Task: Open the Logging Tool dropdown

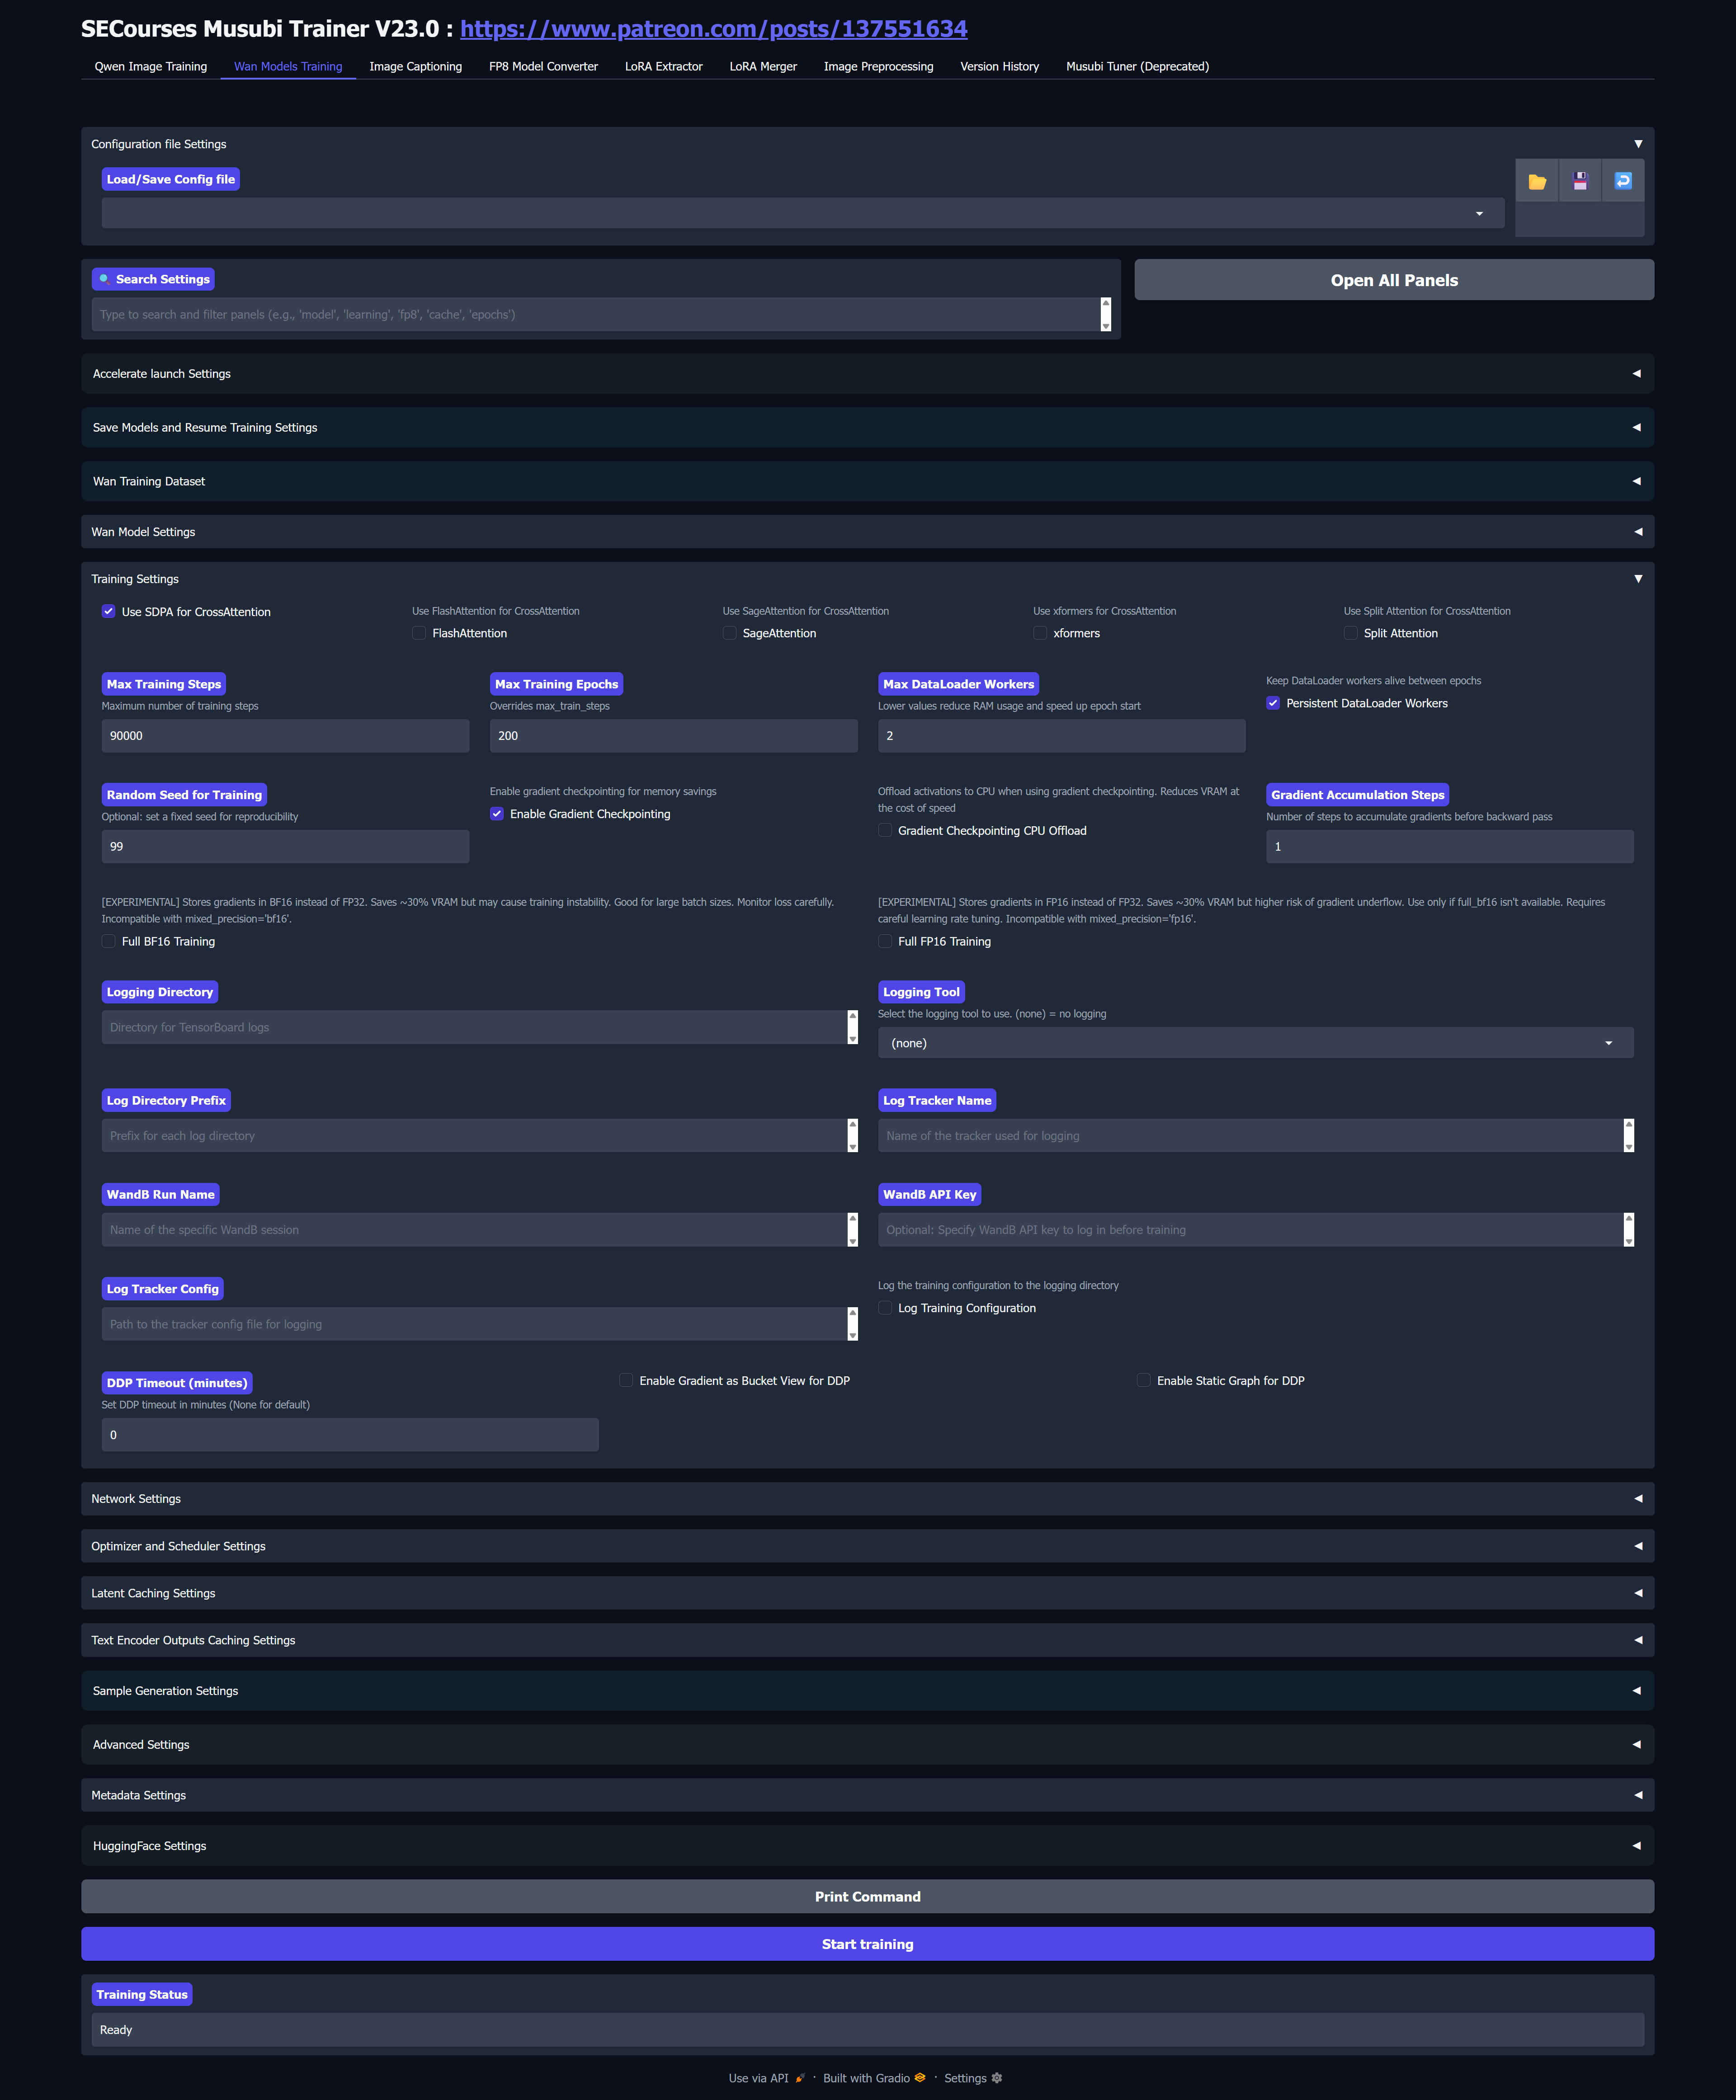Action: point(1254,1043)
